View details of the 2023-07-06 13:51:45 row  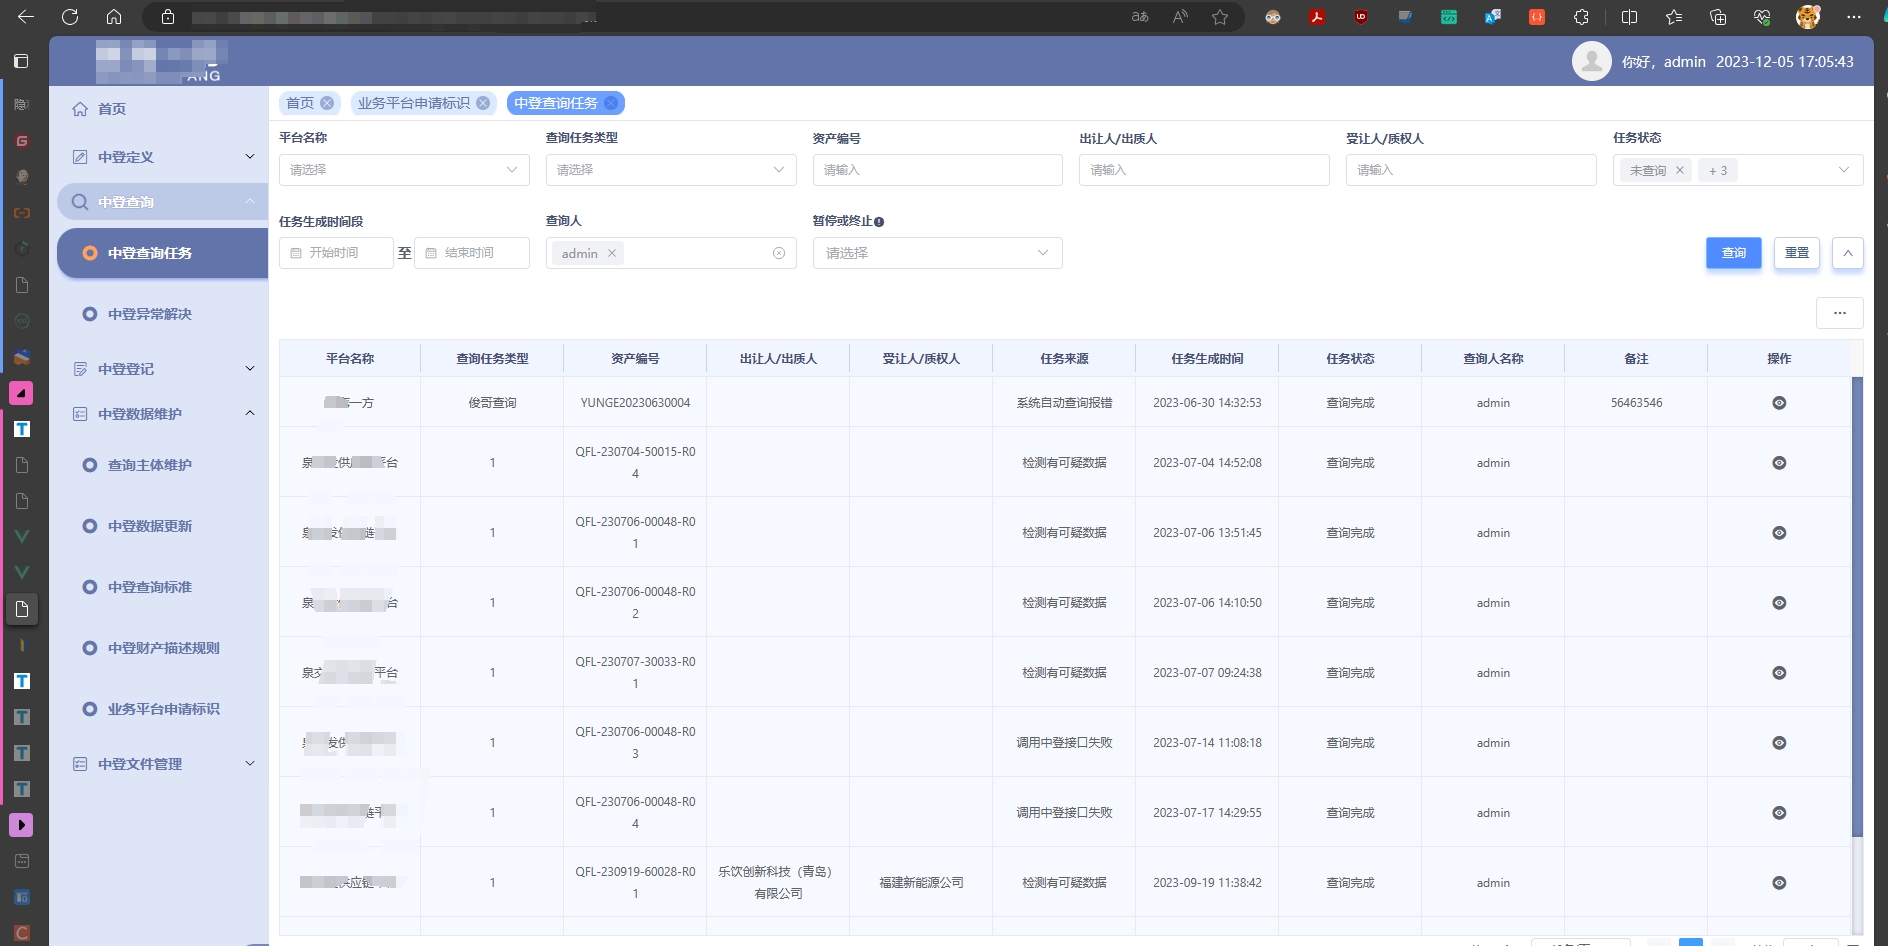pos(1779,533)
